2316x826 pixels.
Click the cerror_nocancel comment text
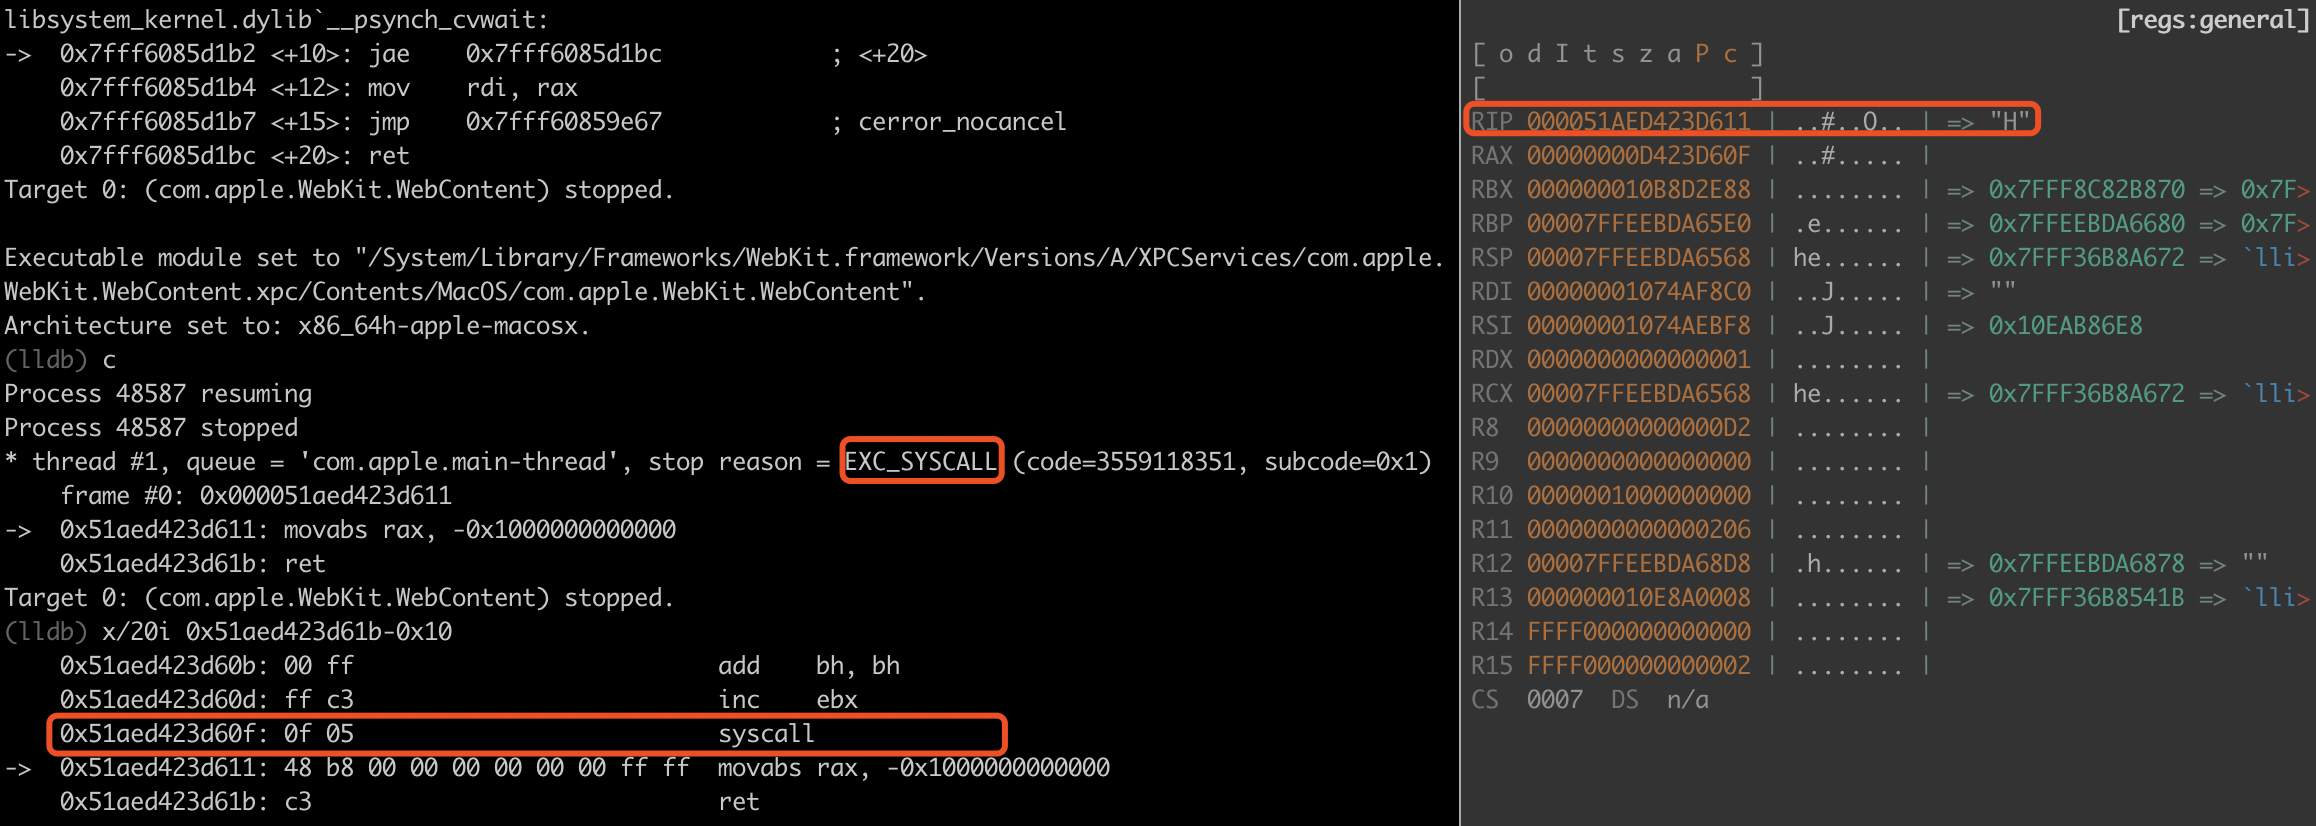point(962,122)
